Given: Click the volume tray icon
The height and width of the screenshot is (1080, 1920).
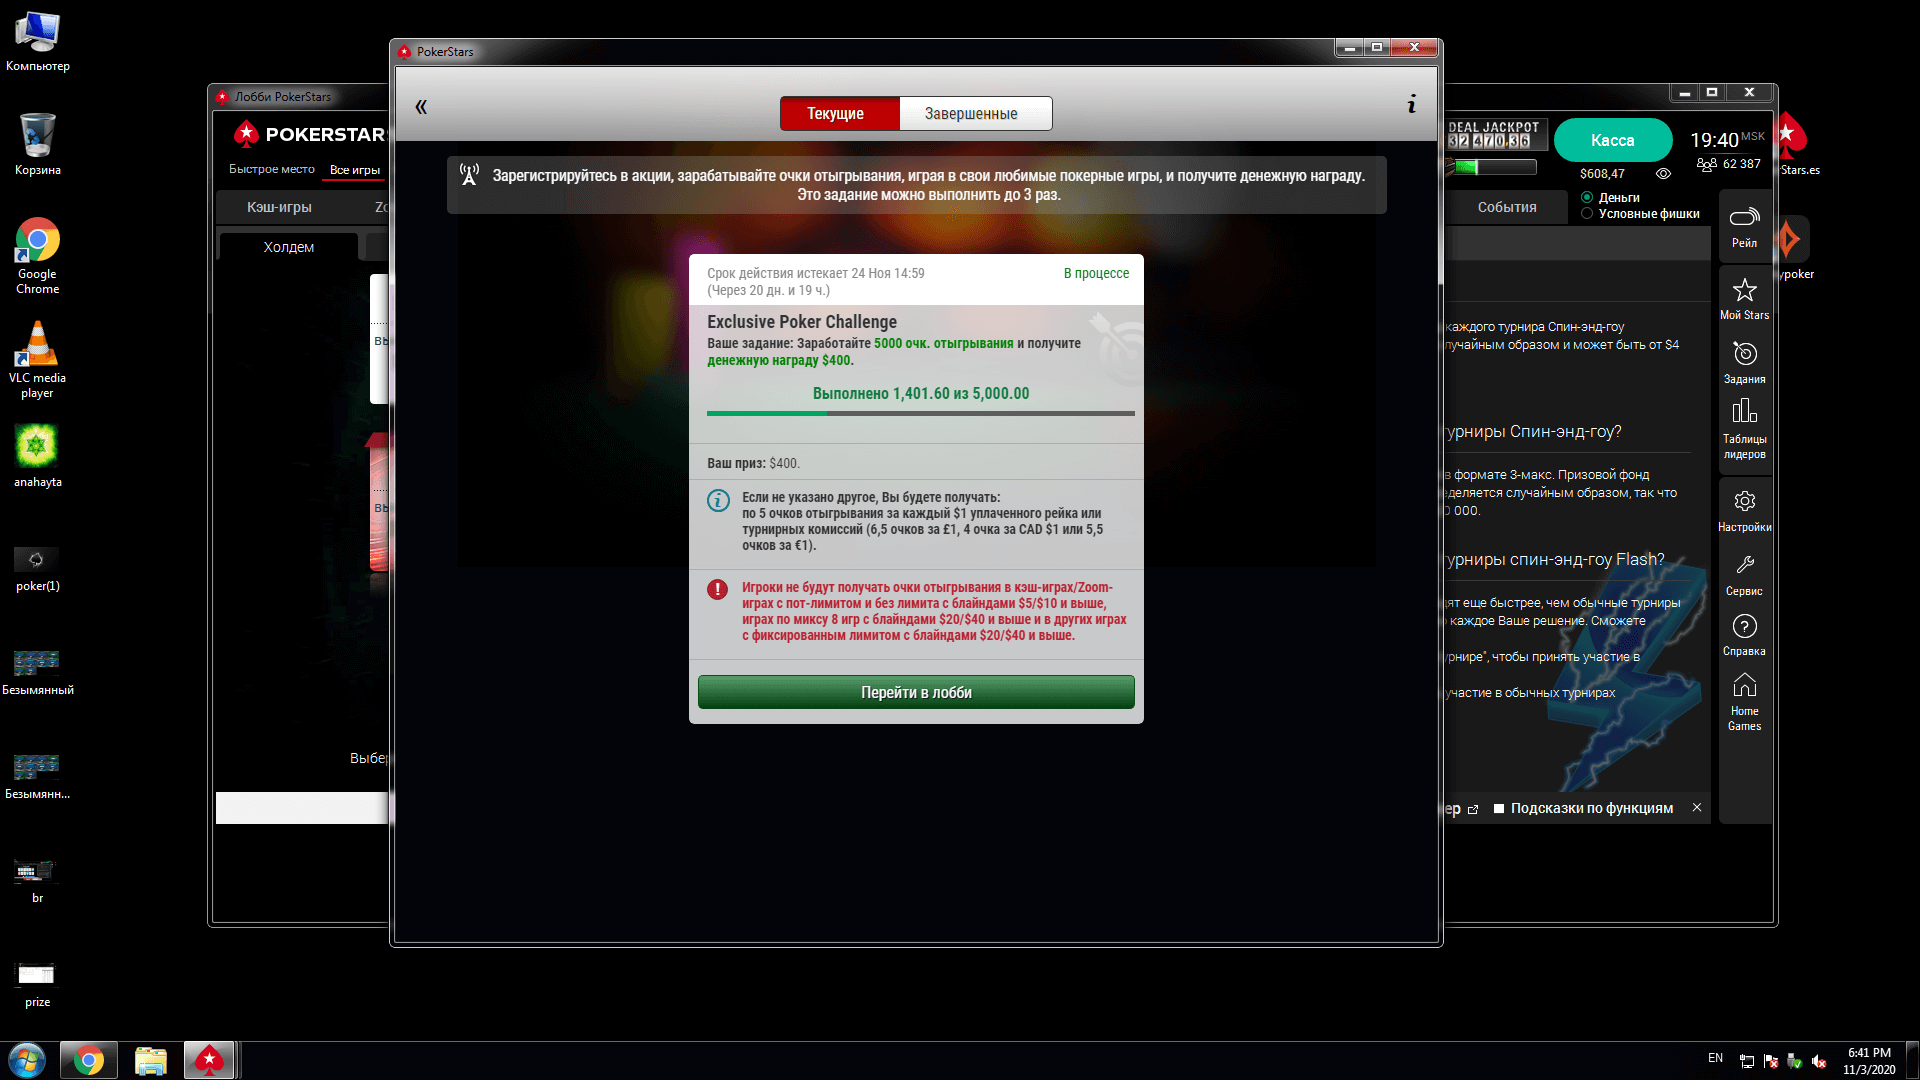Looking at the screenshot, I should tap(1819, 1061).
